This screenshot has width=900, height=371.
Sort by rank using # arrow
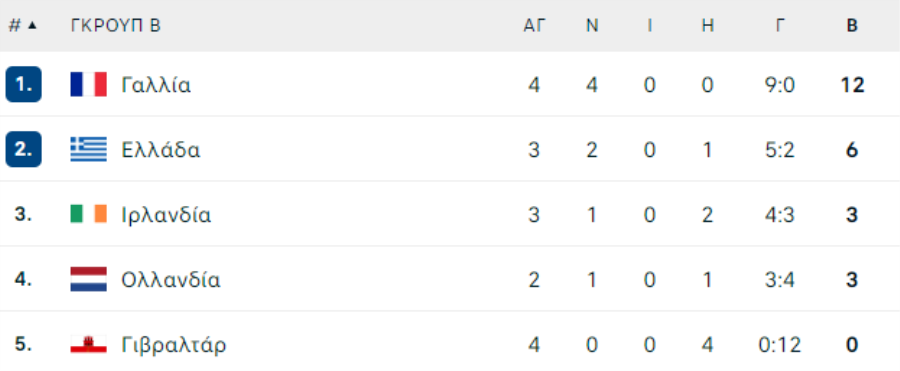pyautogui.click(x=22, y=26)
